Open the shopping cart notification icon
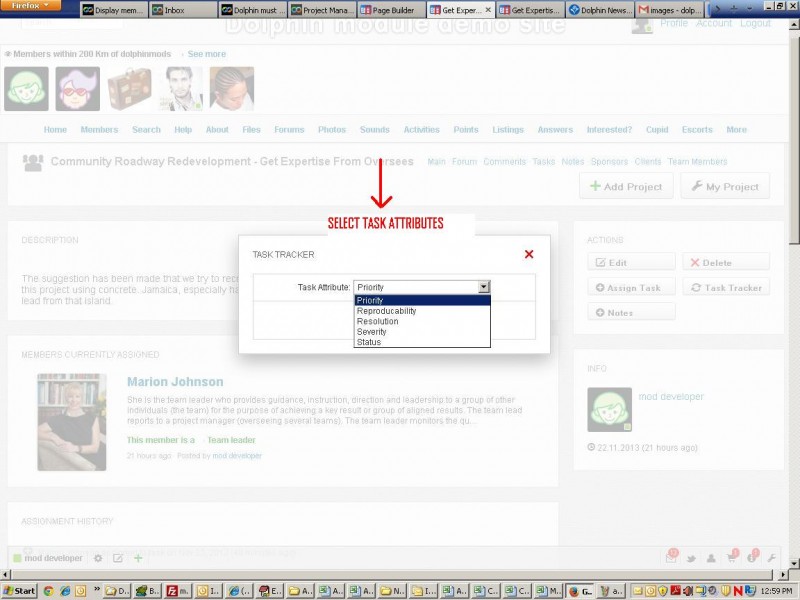 coord(732,557)
